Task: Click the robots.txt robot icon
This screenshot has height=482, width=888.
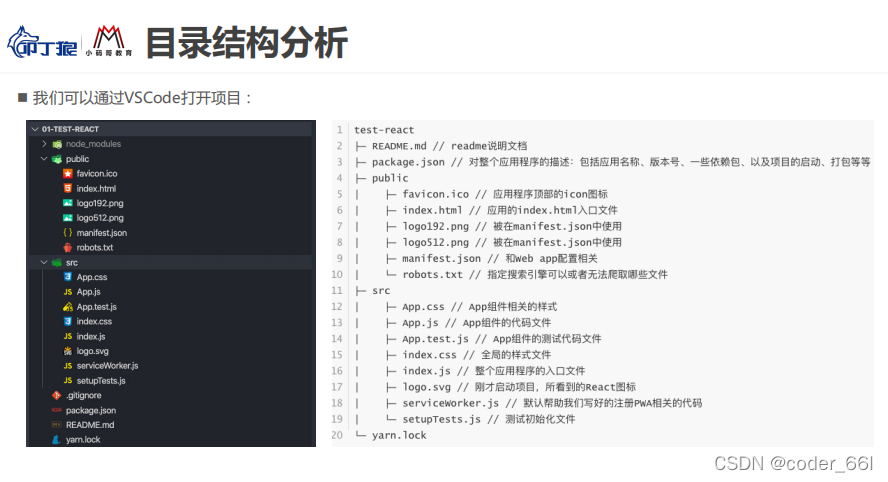Action: coord(68,247)
